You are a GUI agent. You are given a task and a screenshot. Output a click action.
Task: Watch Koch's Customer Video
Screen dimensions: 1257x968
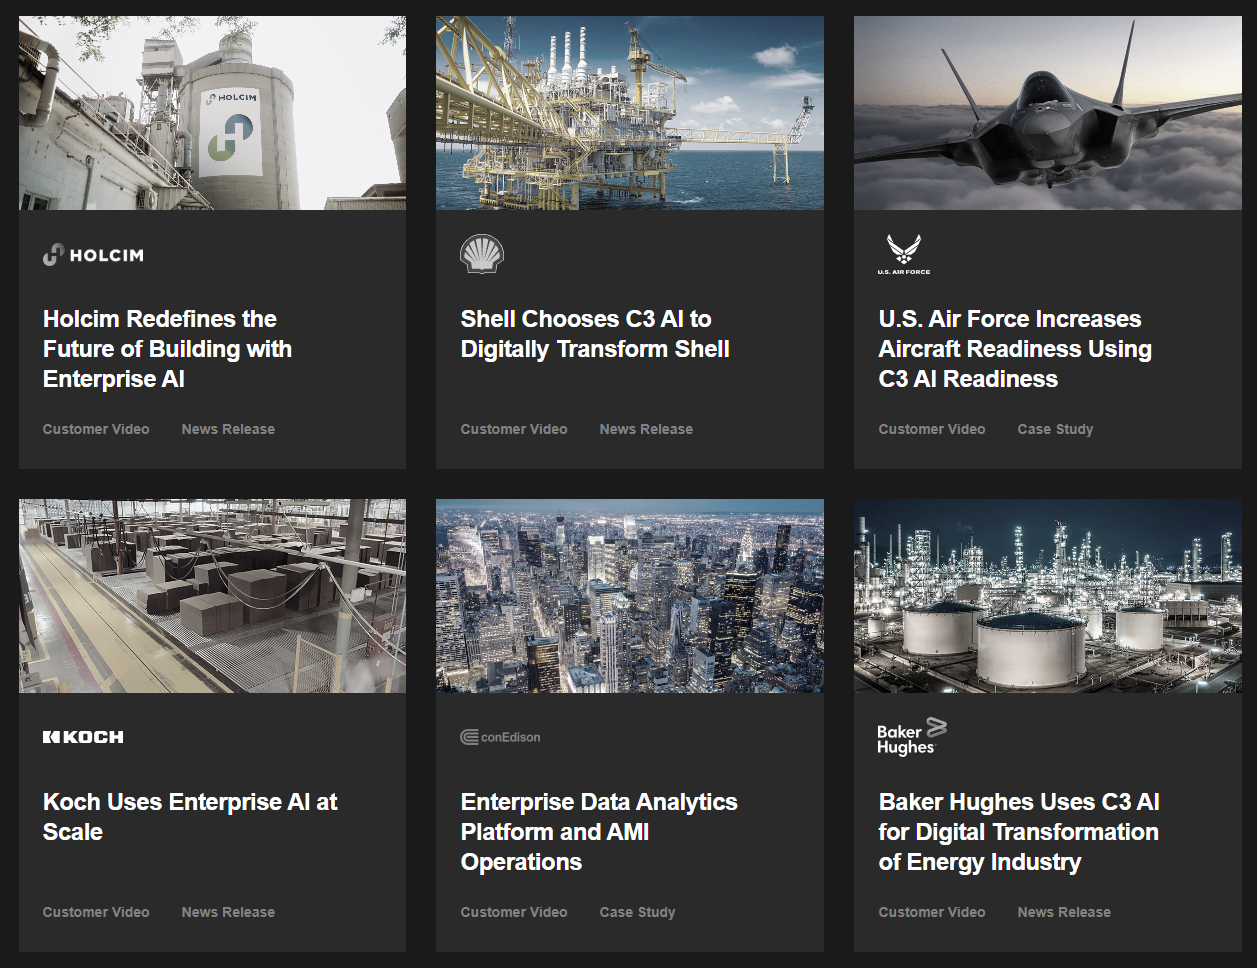(96, 912)
